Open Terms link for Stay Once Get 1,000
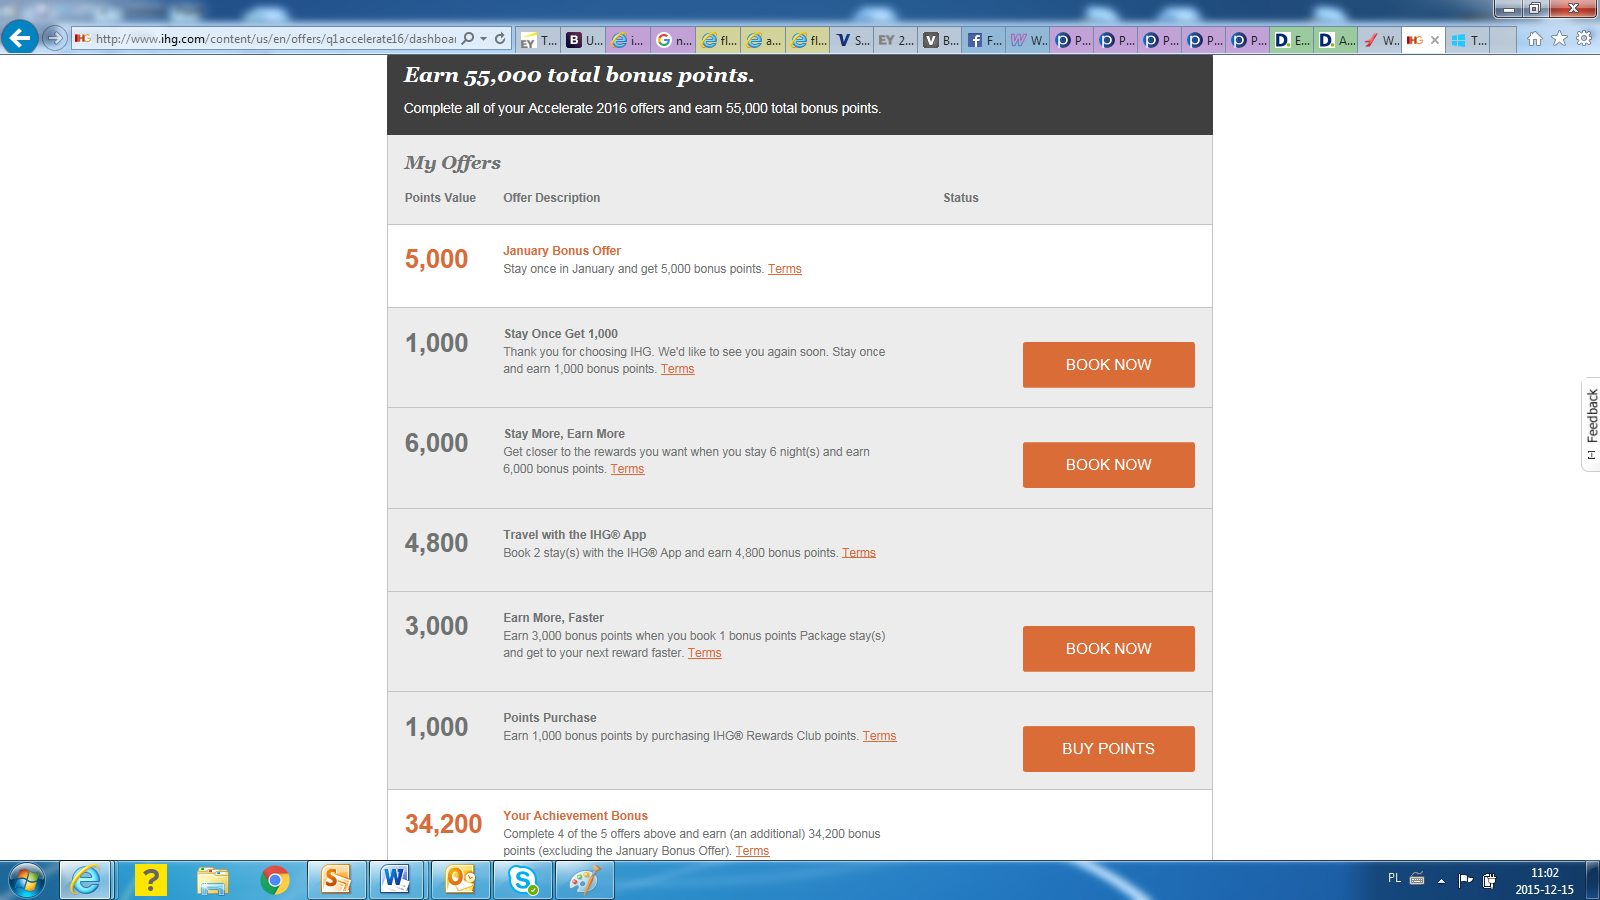1600x900 pixels. [x=677, y=369]
